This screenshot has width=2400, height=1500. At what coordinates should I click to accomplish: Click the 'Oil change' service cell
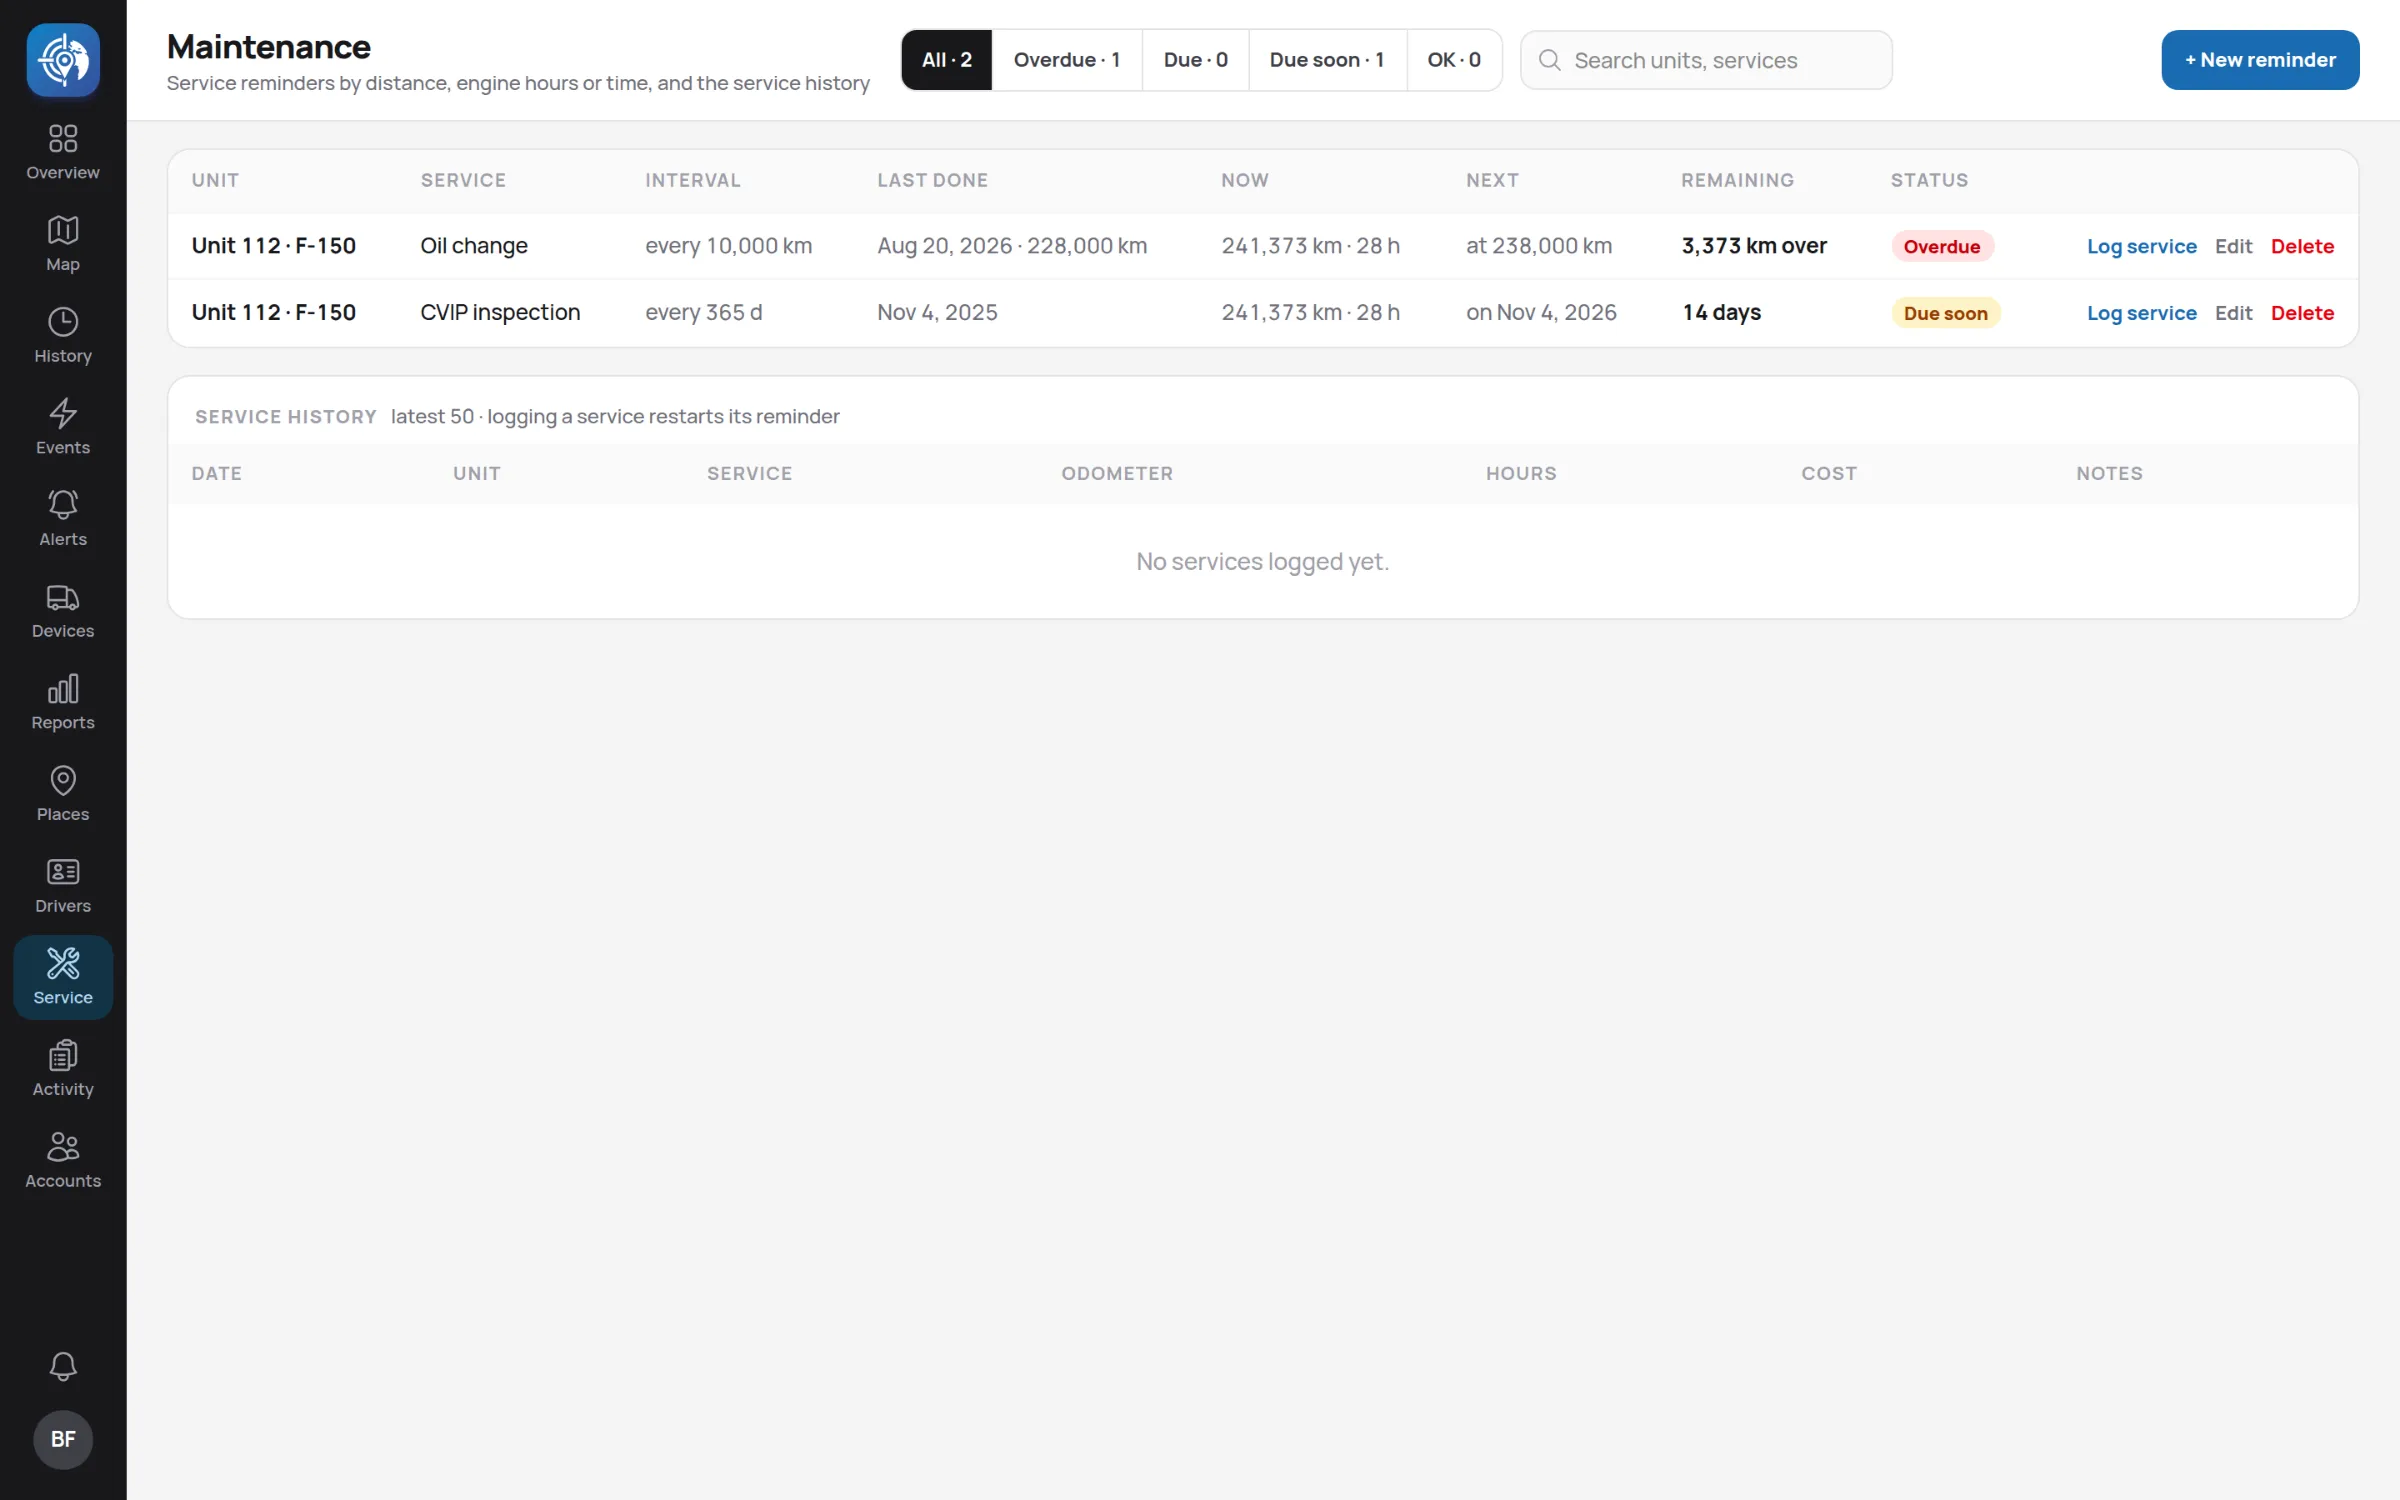point(474,246)
